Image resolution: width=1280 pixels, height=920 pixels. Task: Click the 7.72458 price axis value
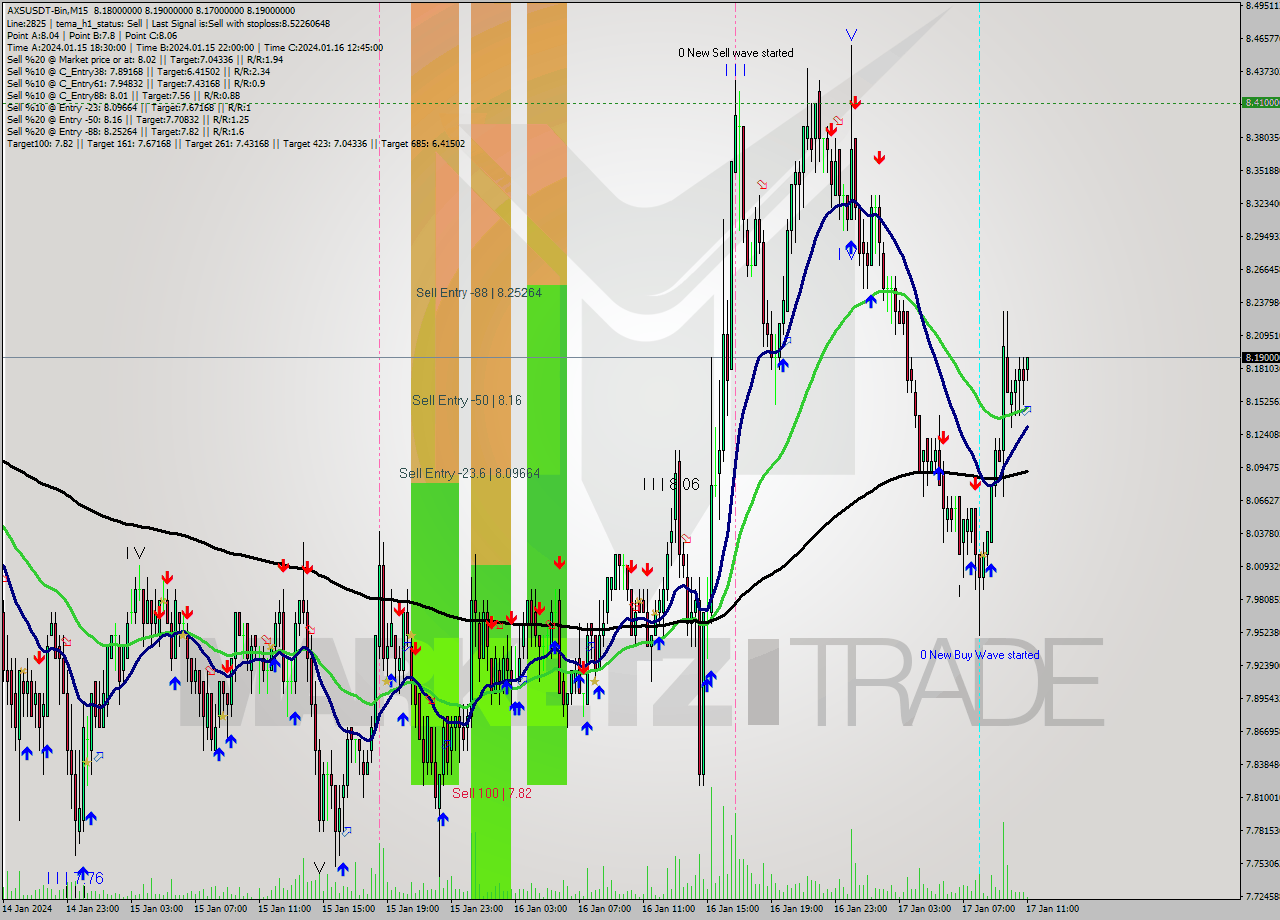(1262, 896)
